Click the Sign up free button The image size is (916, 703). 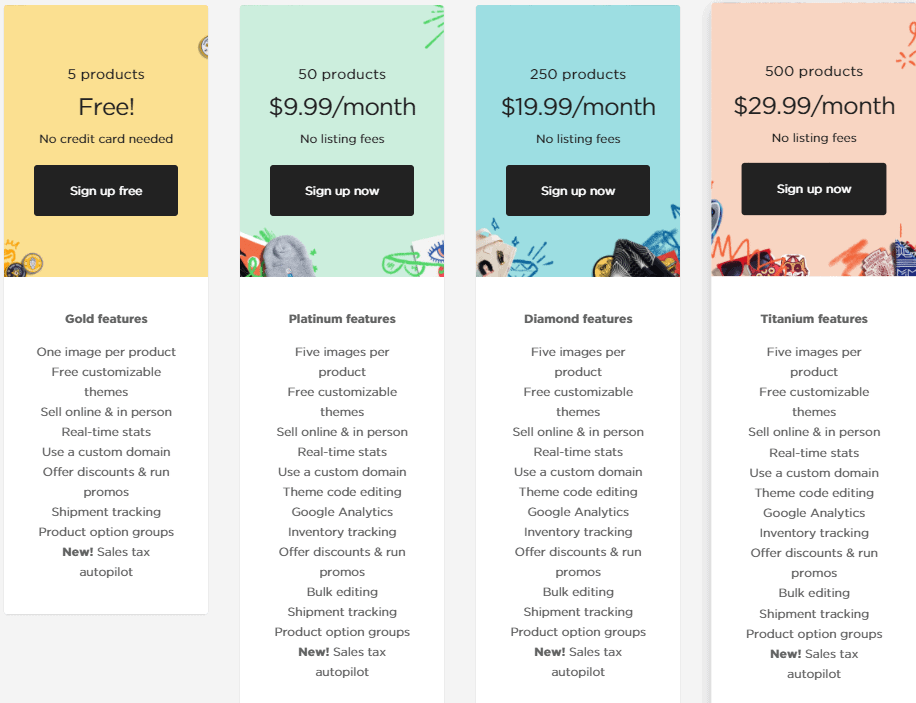[x=106, y=190]
